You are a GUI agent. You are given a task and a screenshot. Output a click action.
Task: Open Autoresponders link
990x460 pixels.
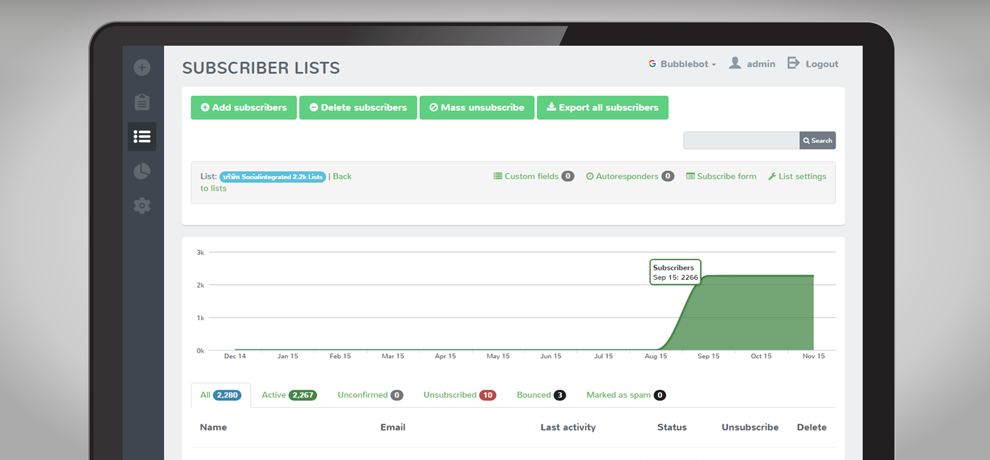coord(630,176)
